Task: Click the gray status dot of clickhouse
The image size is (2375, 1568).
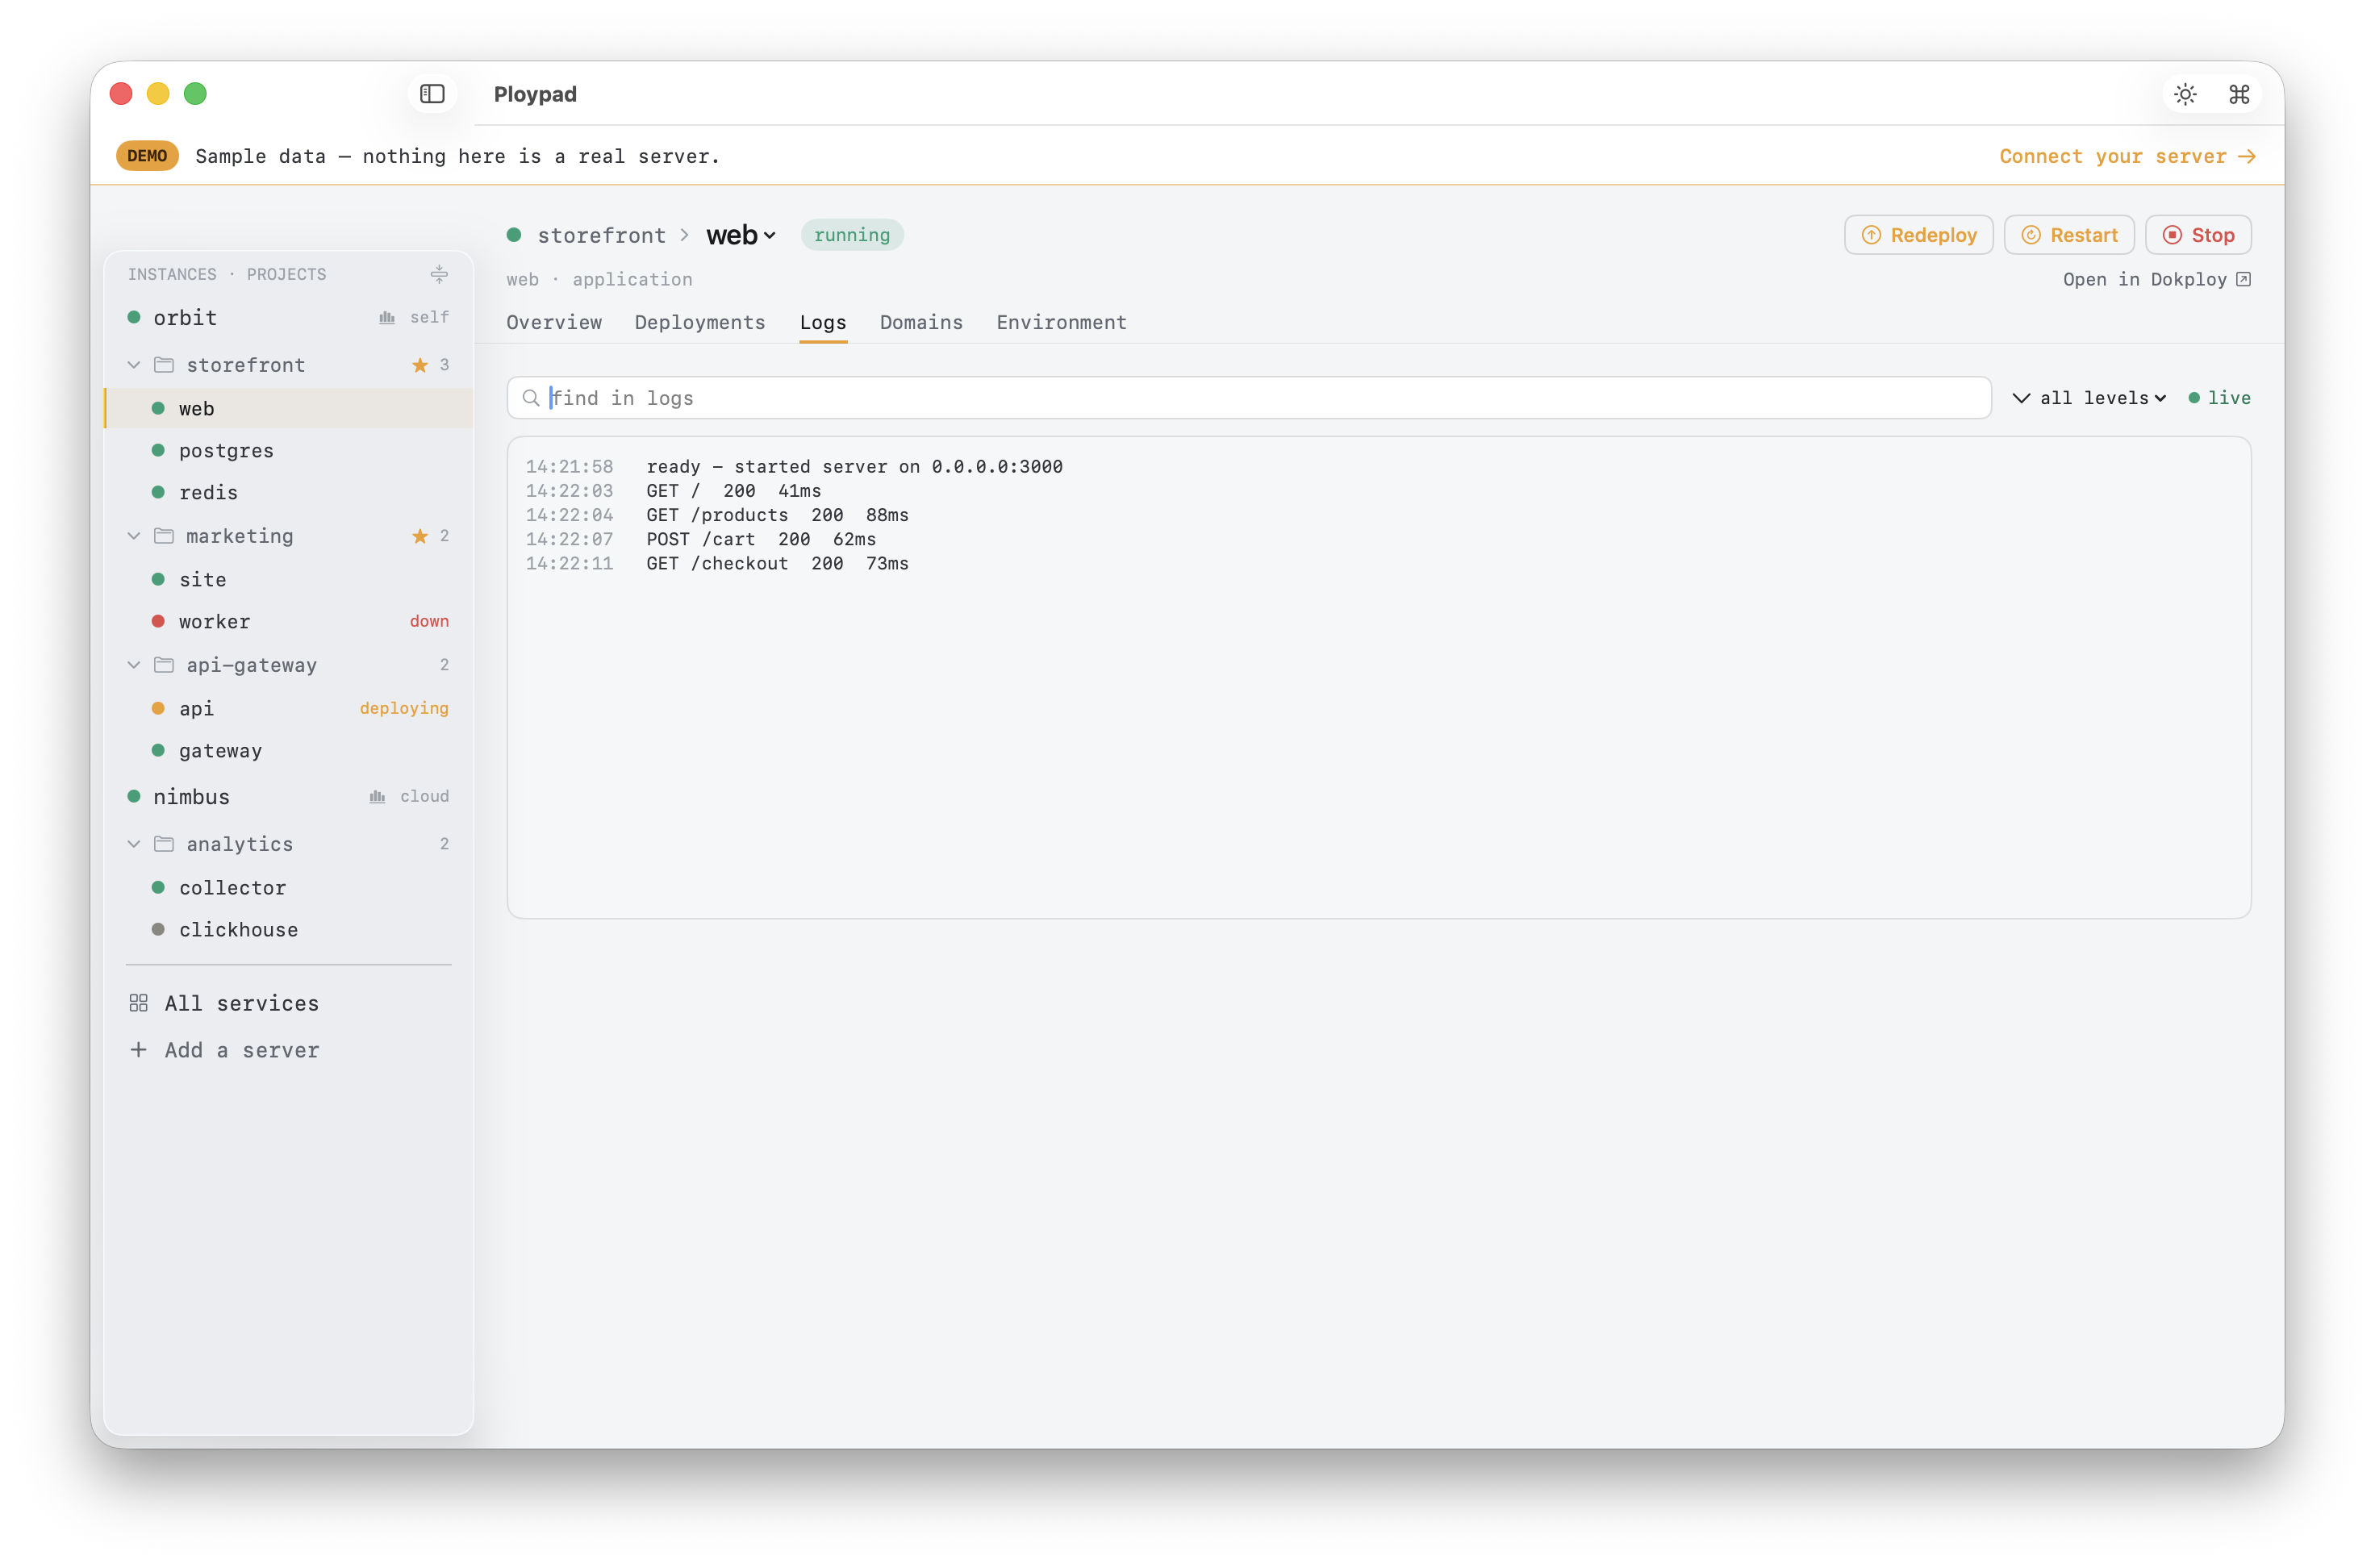Action: 158,930
